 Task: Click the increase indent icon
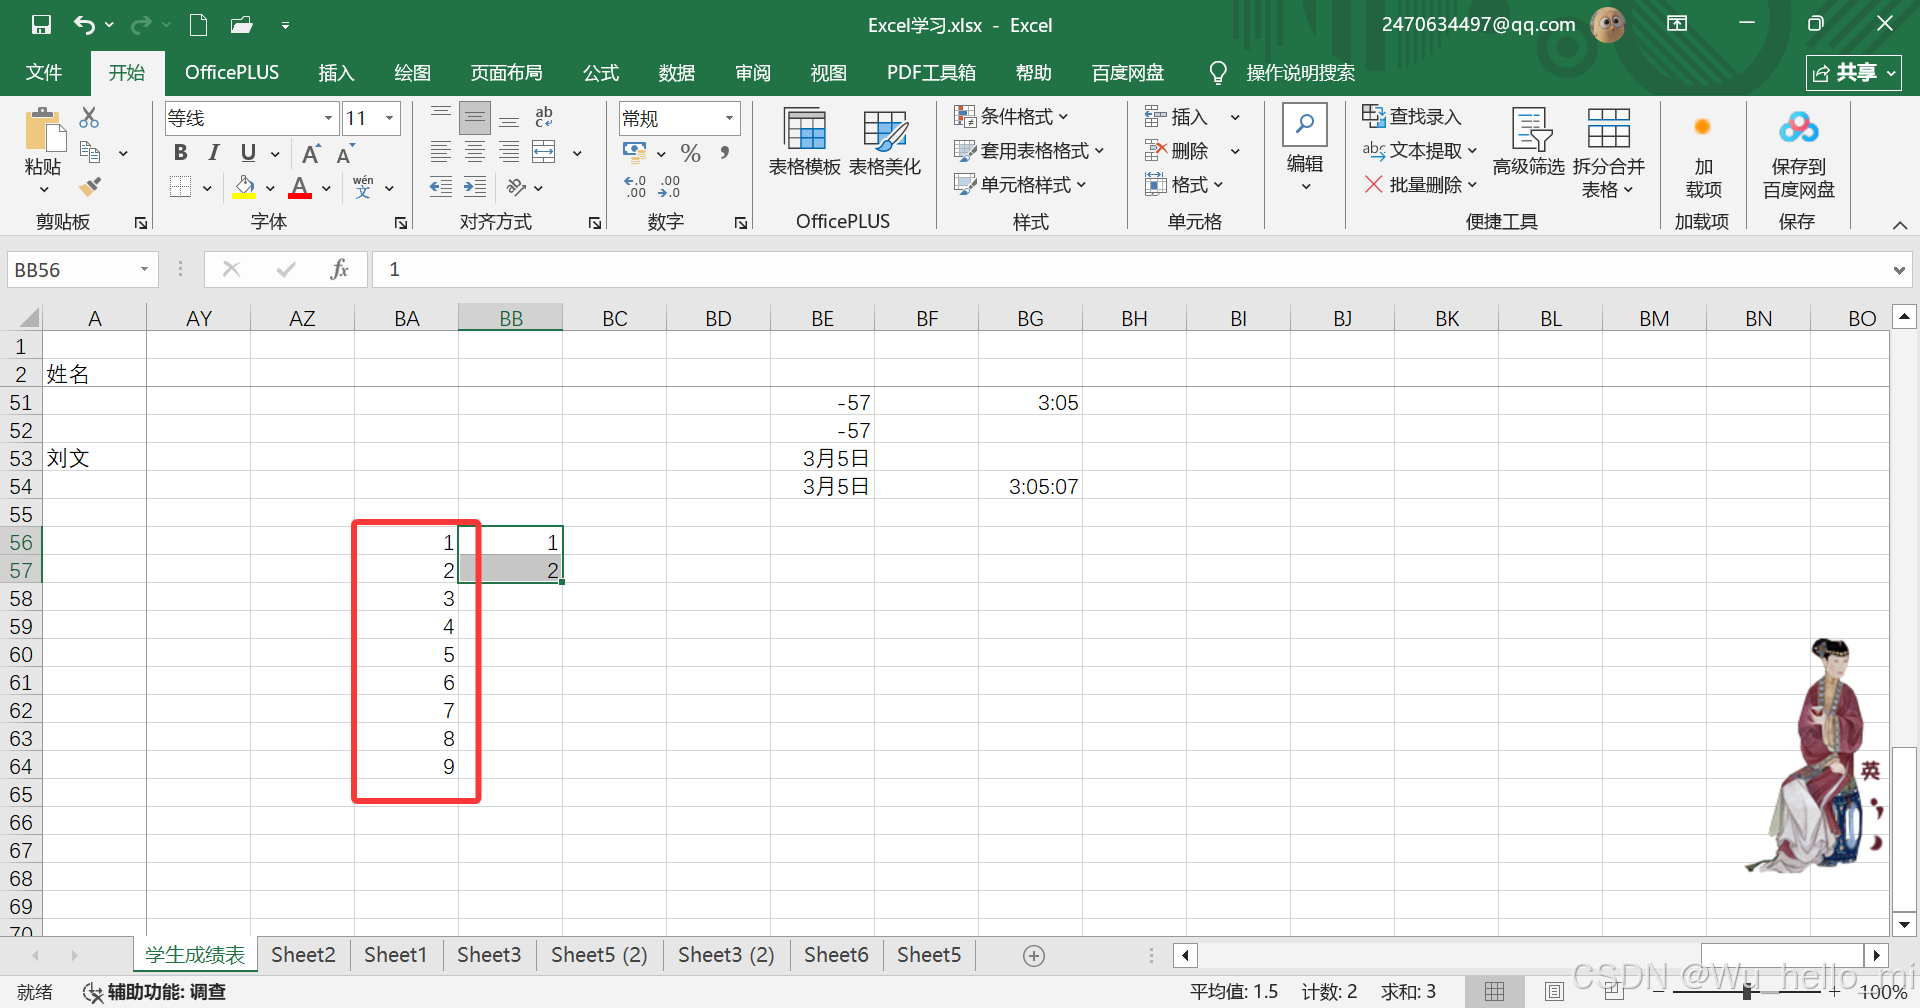click(475, 187)
